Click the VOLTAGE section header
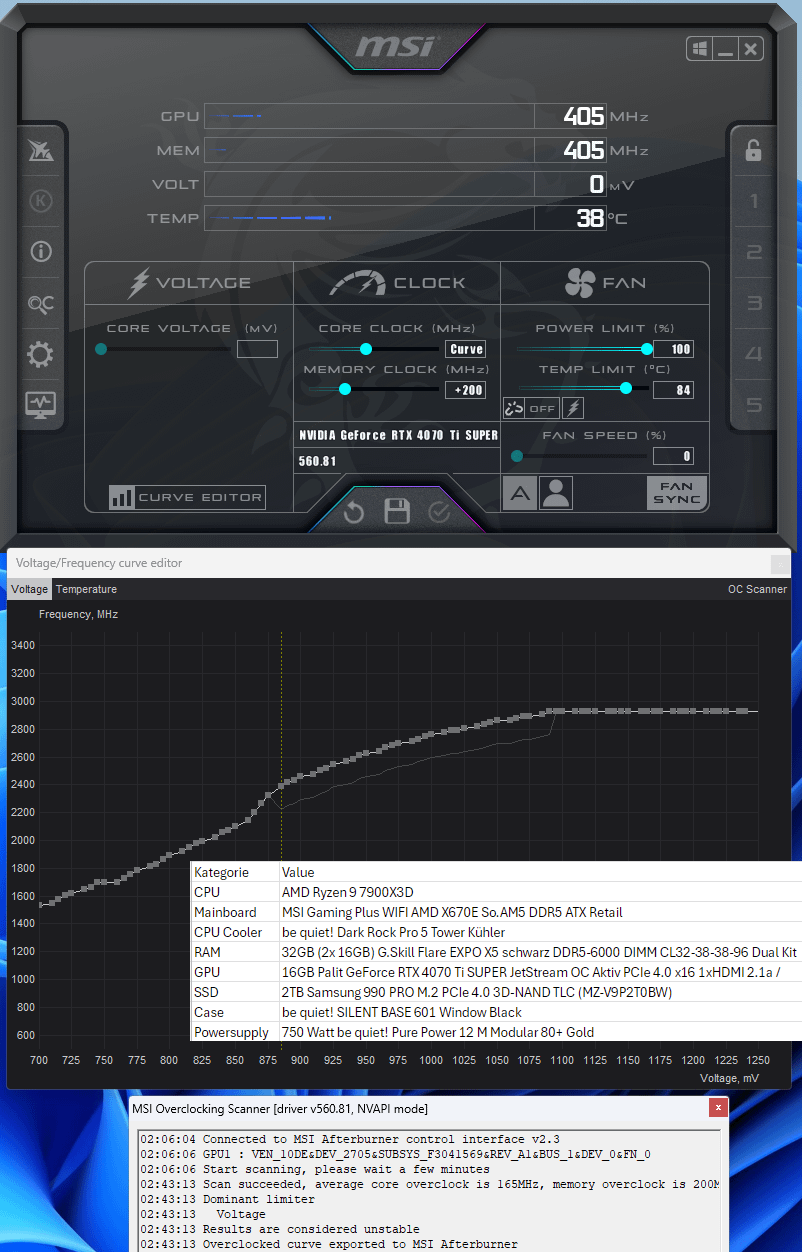 coord(189,283)
